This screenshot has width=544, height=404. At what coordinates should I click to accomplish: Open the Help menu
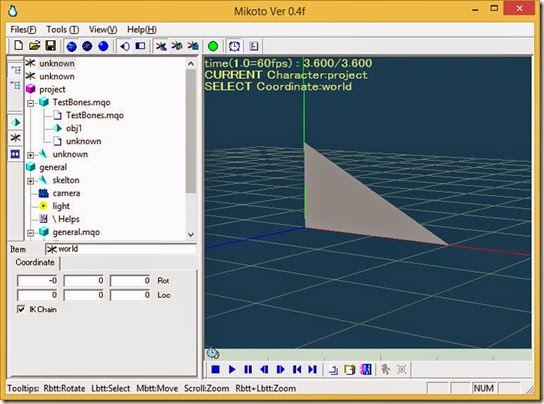pos(142,30)
